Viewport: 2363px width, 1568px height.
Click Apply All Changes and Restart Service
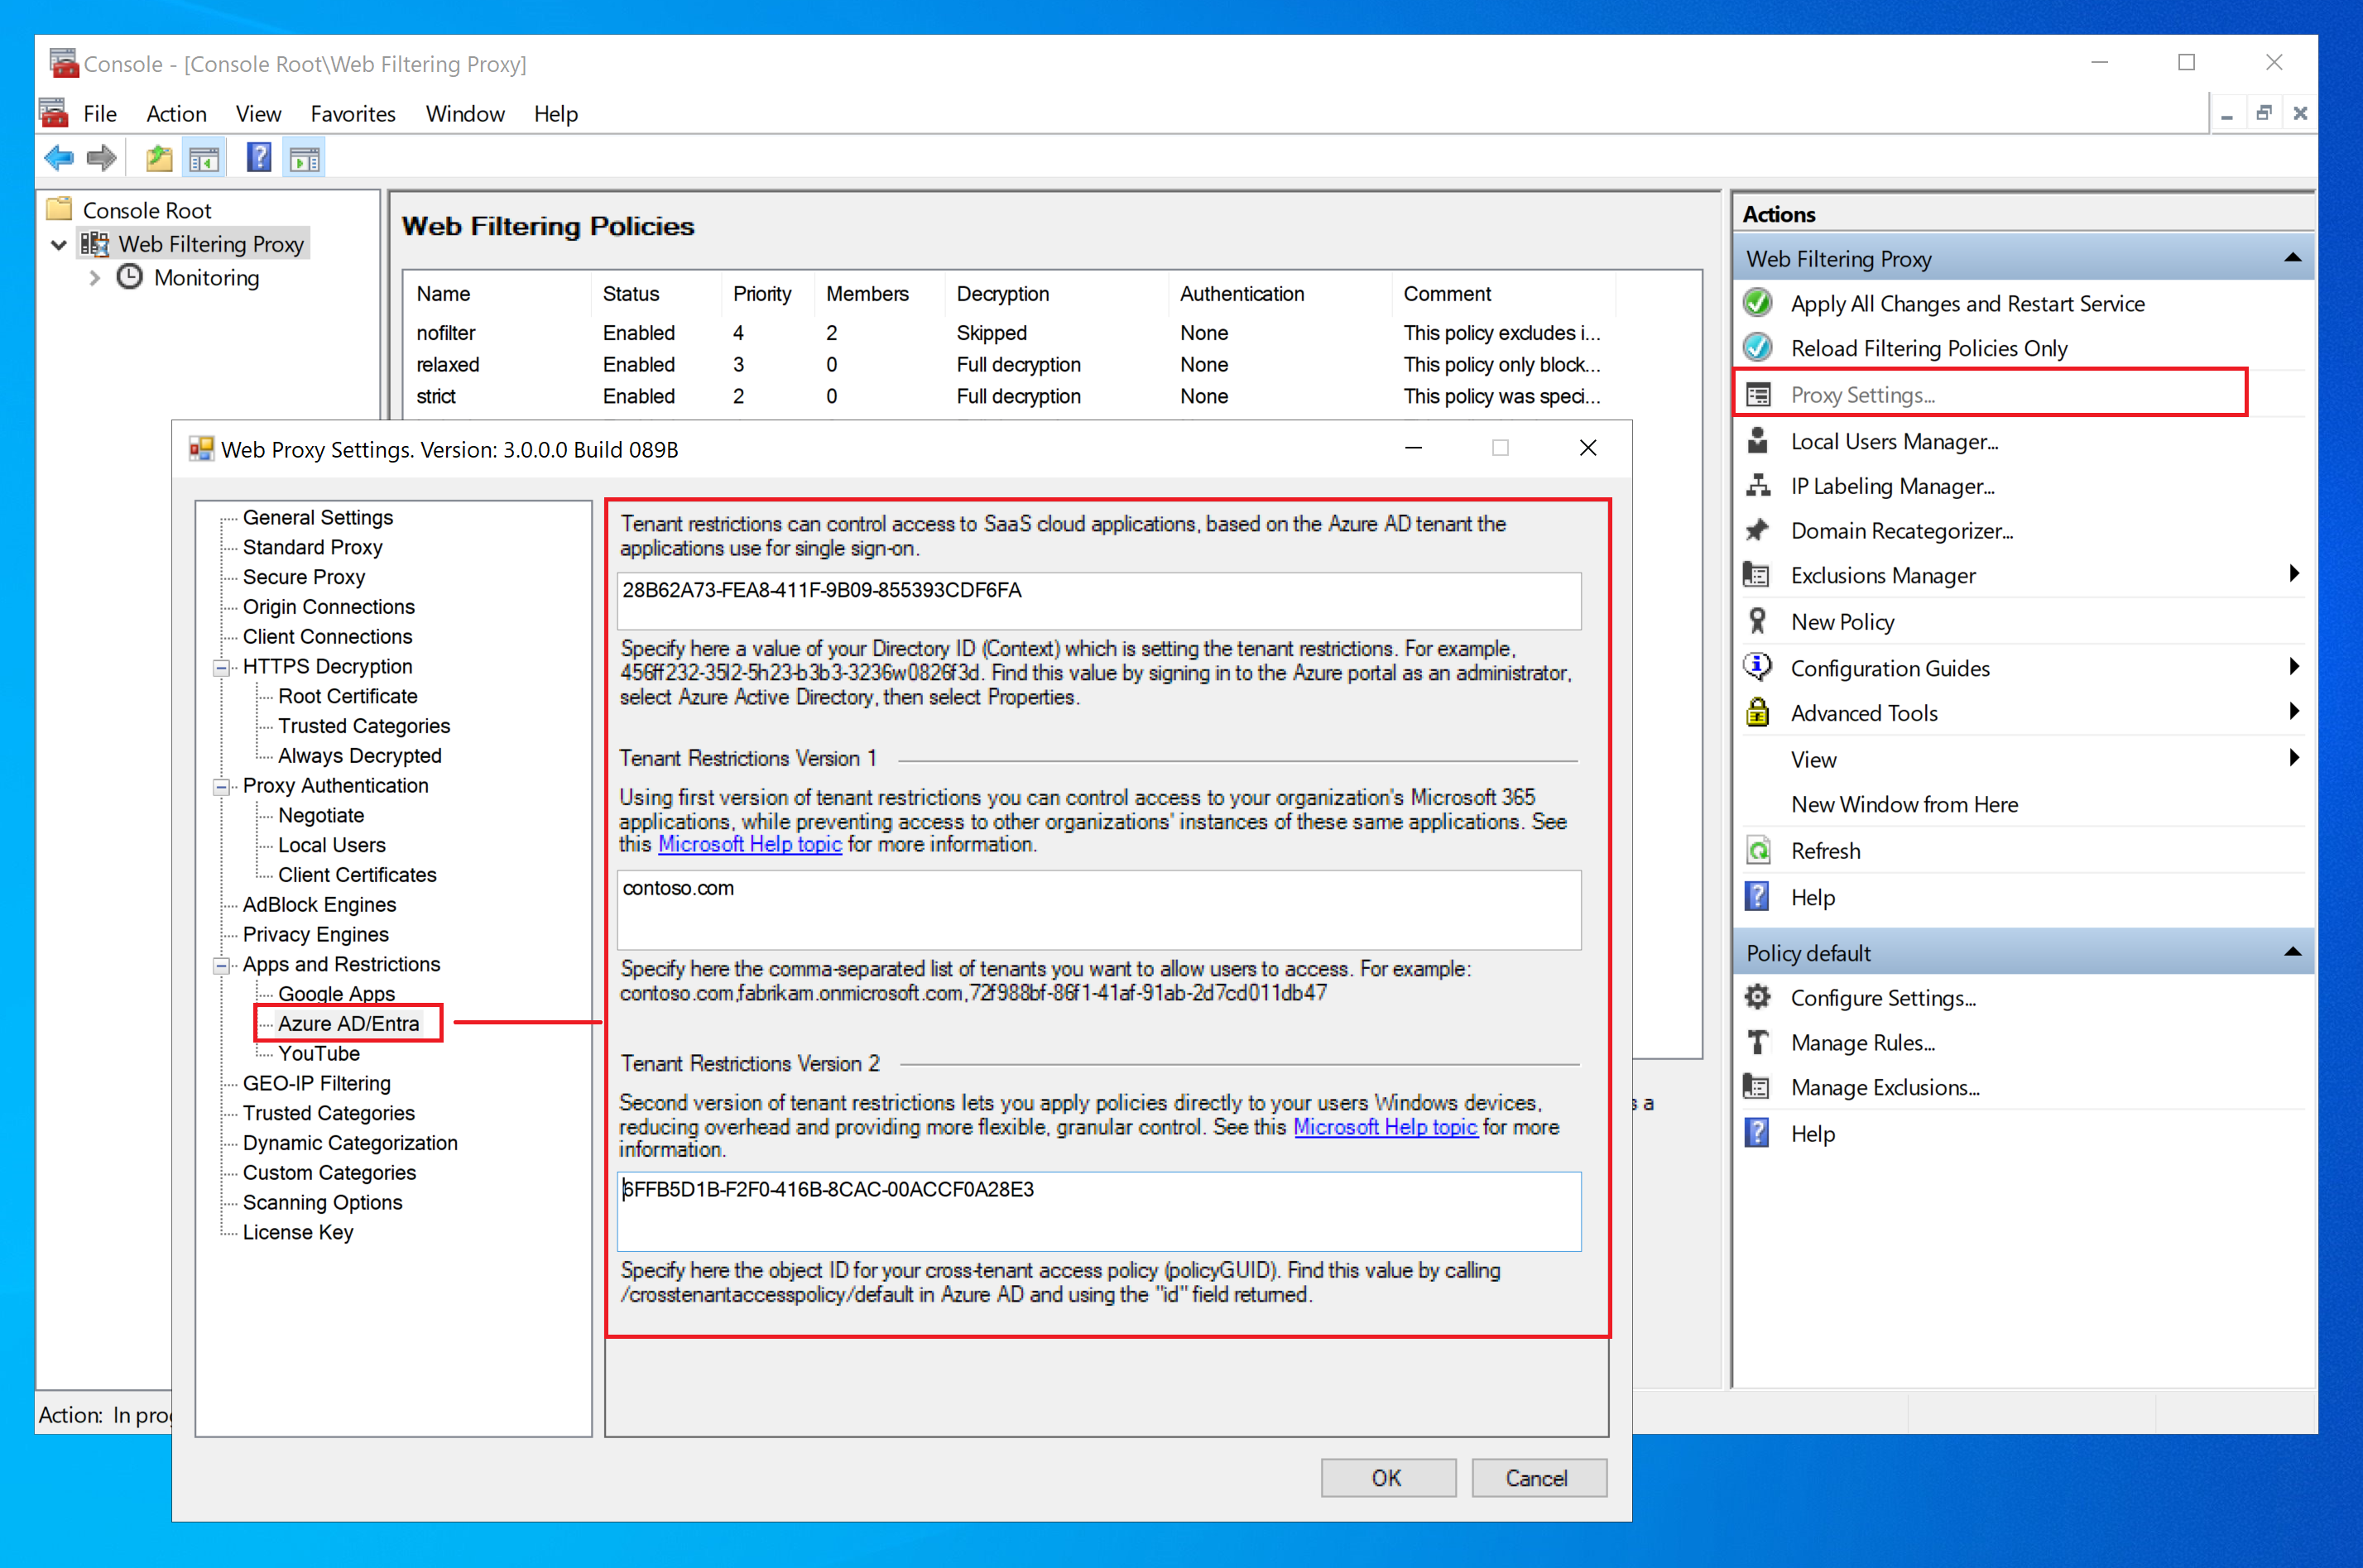pyautogui.click(x=1967, y=303)
